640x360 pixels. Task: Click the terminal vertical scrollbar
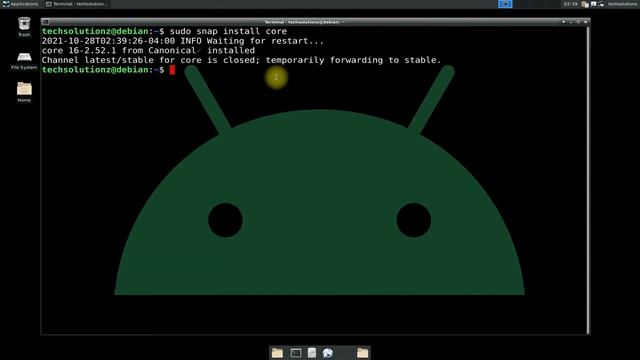click(588, 180)
